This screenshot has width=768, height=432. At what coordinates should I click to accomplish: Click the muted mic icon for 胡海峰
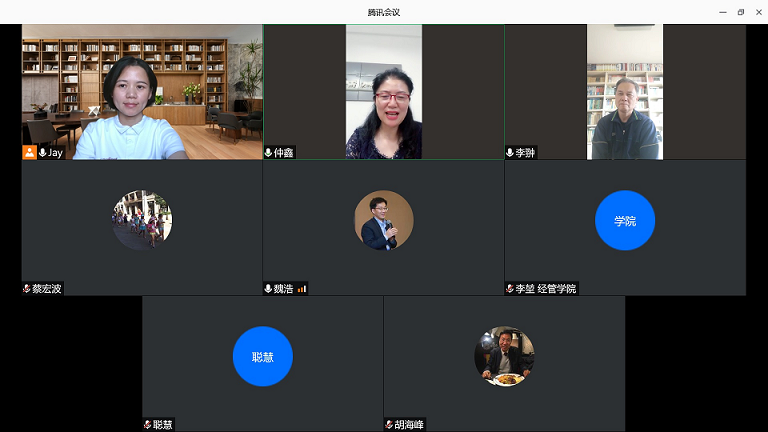[x=389, y=425]
